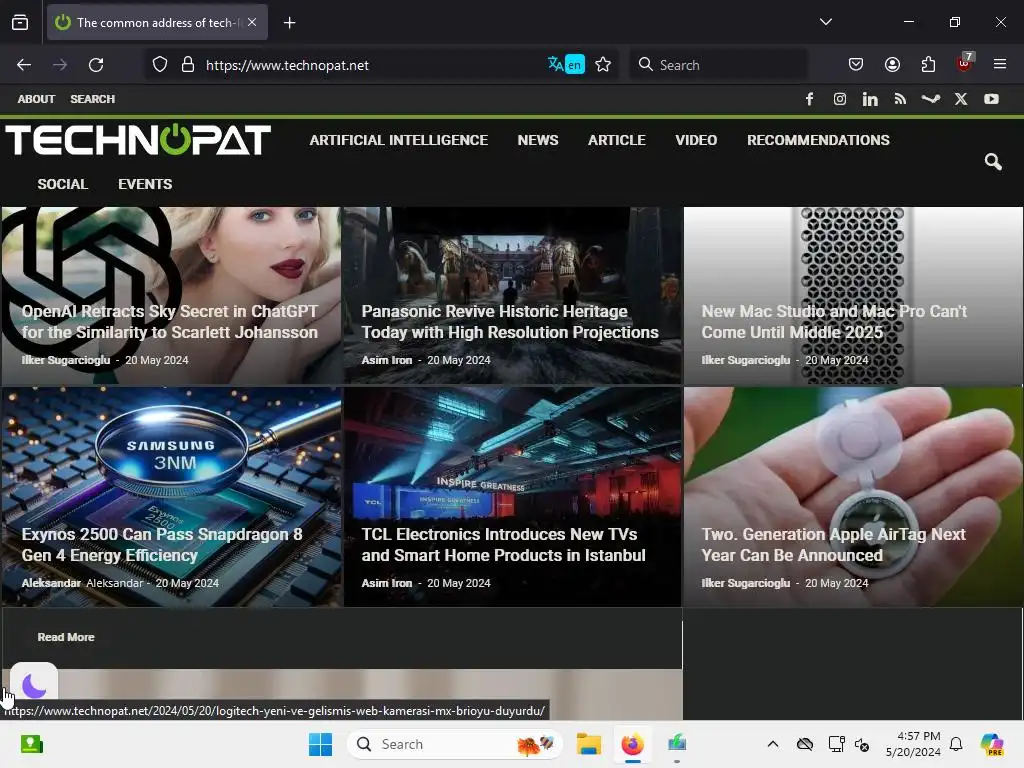Toggle dark mode moon button
1024x768 pixels.
click(x=34, y=686)
